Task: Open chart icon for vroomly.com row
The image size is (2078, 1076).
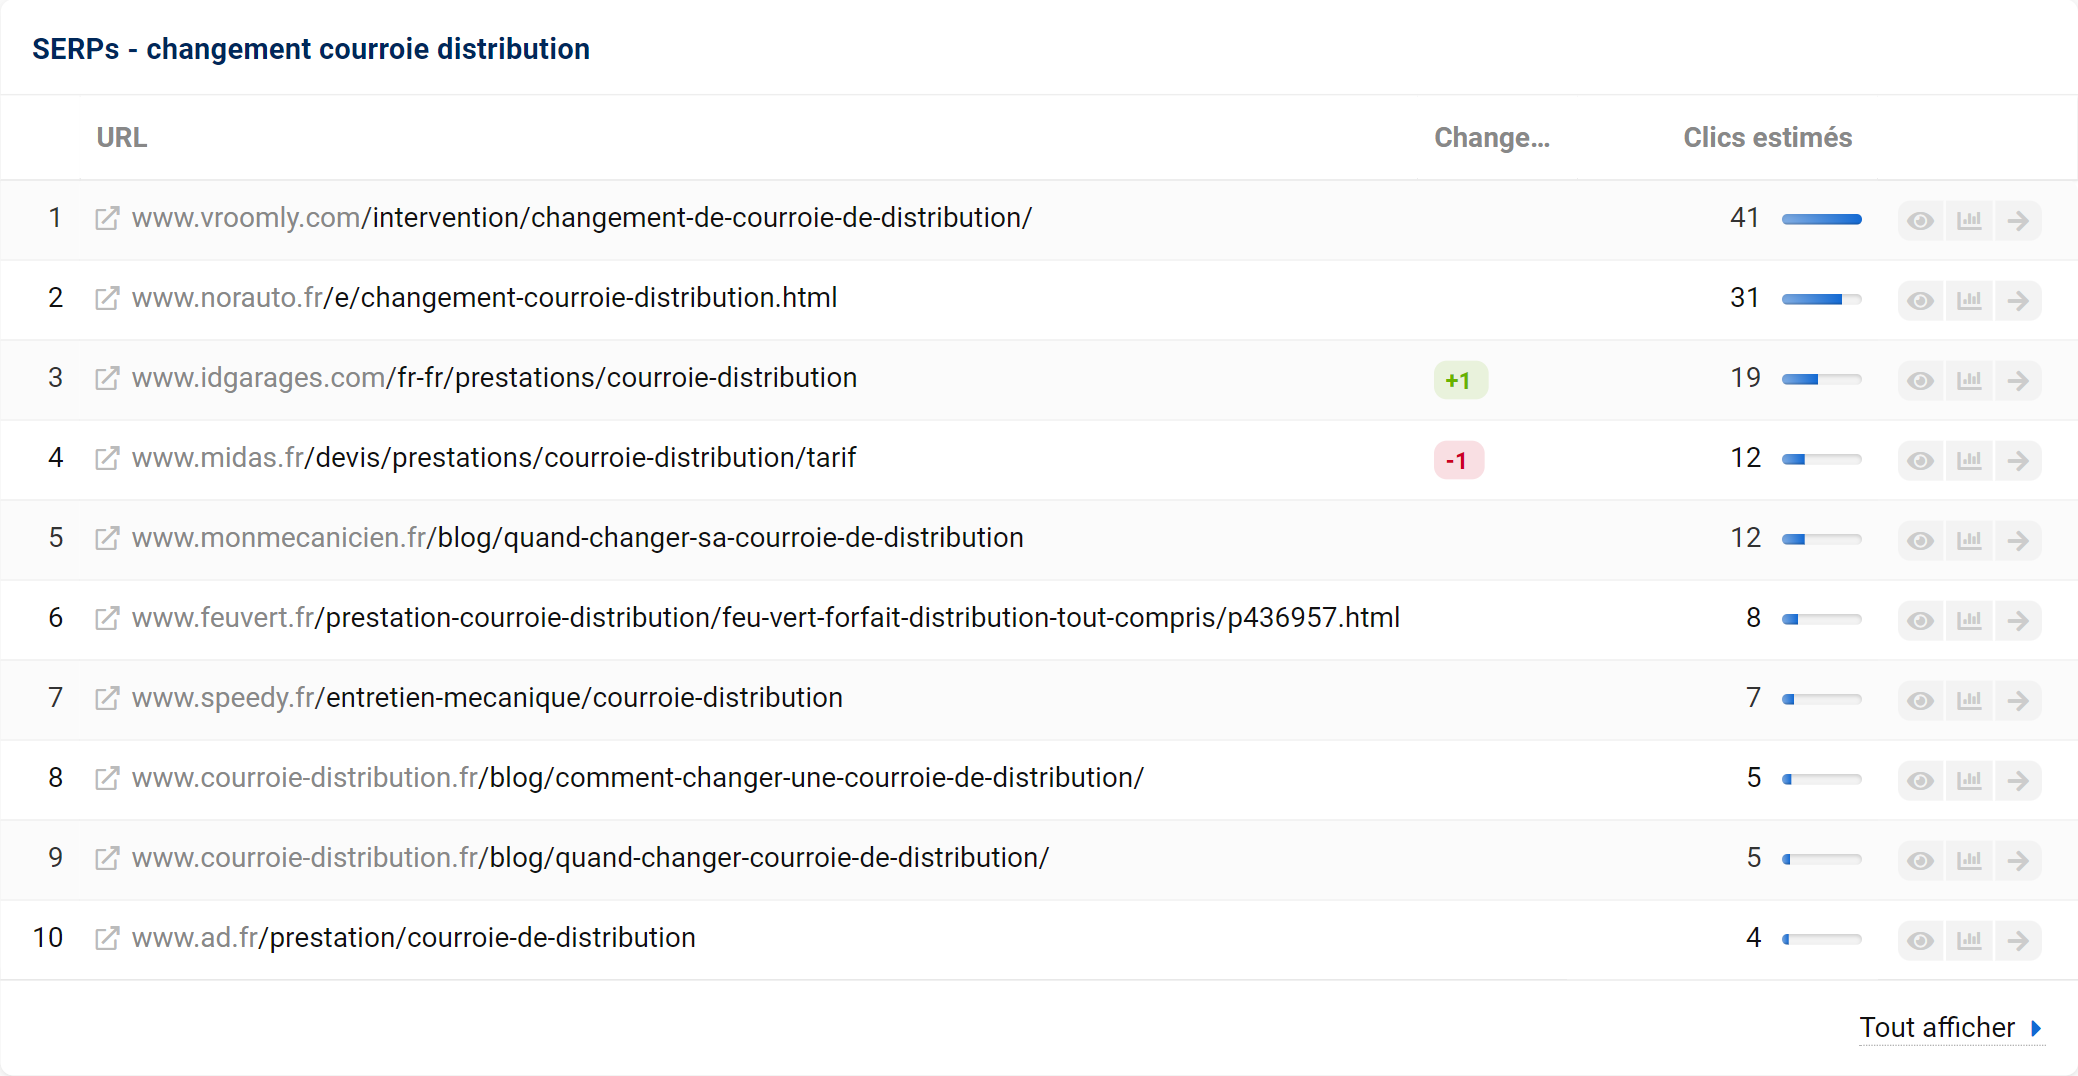Action: pyautogui.click(x=1969, y=220)
